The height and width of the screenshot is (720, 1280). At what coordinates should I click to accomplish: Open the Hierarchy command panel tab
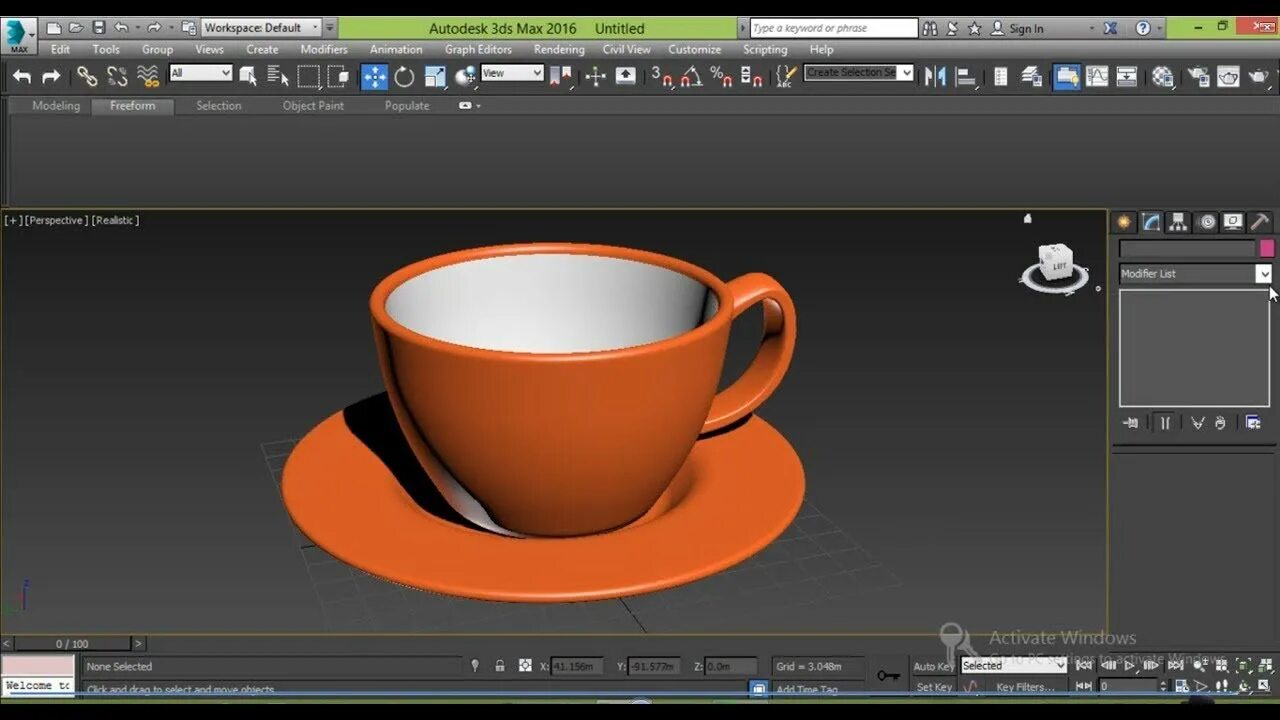(1178, 222)
